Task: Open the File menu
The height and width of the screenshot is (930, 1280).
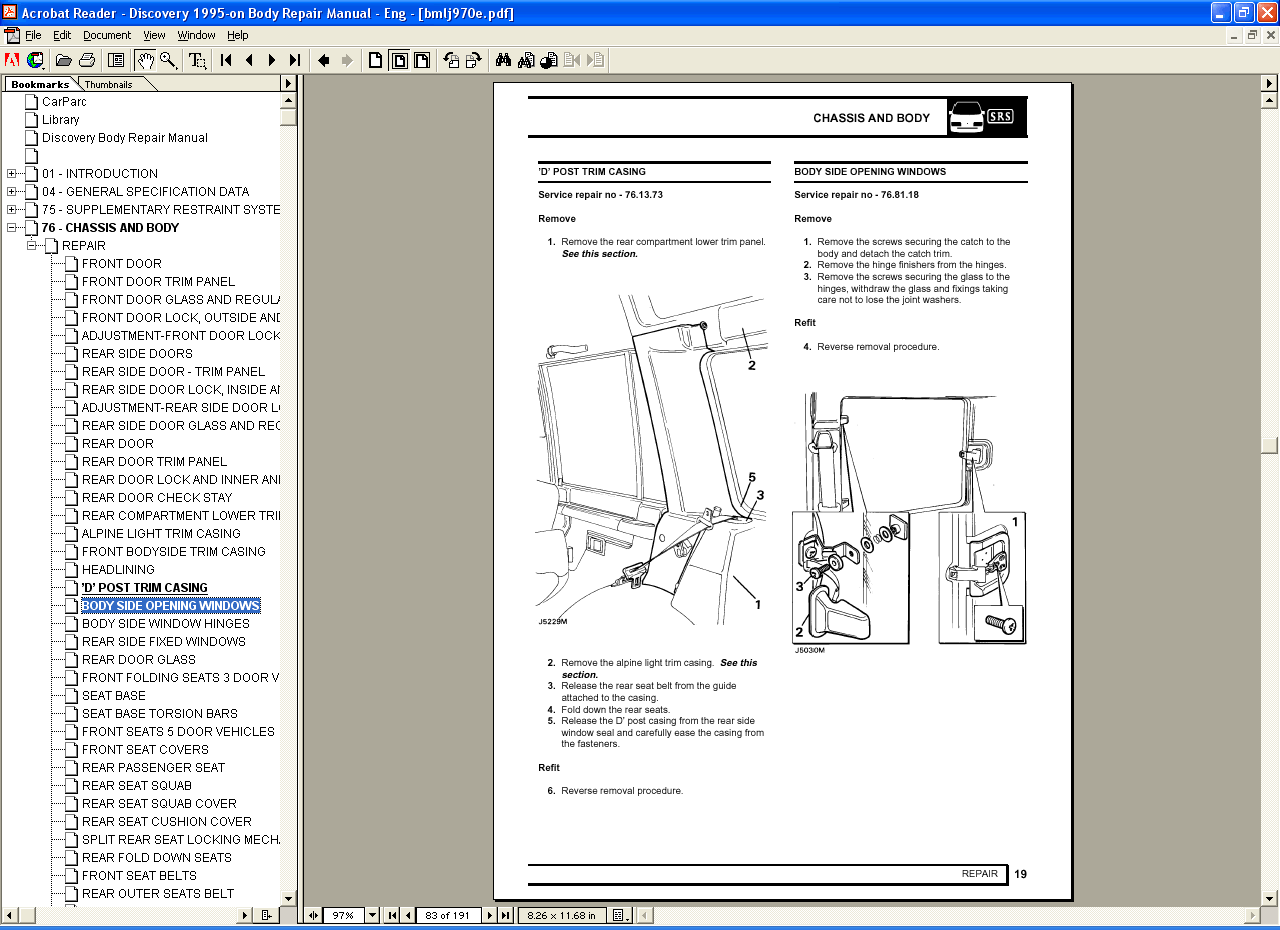Action: 33,35
